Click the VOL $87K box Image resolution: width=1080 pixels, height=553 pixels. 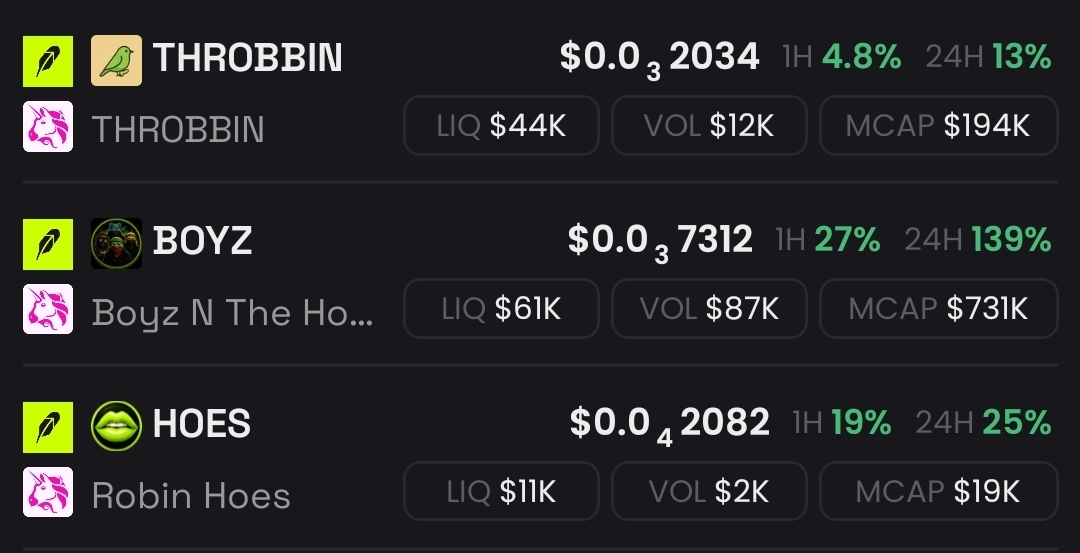(709, 309)
